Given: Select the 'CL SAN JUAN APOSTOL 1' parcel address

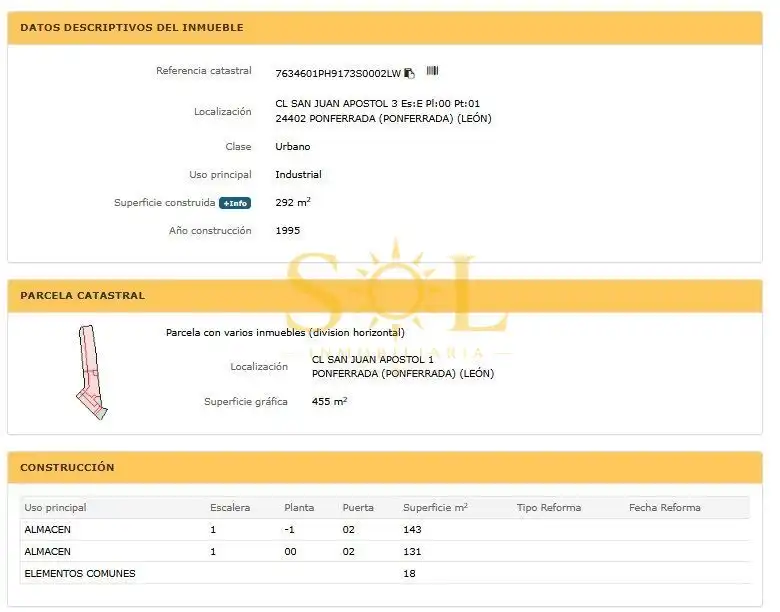Looking at the screenshot, I should point(373,359).
